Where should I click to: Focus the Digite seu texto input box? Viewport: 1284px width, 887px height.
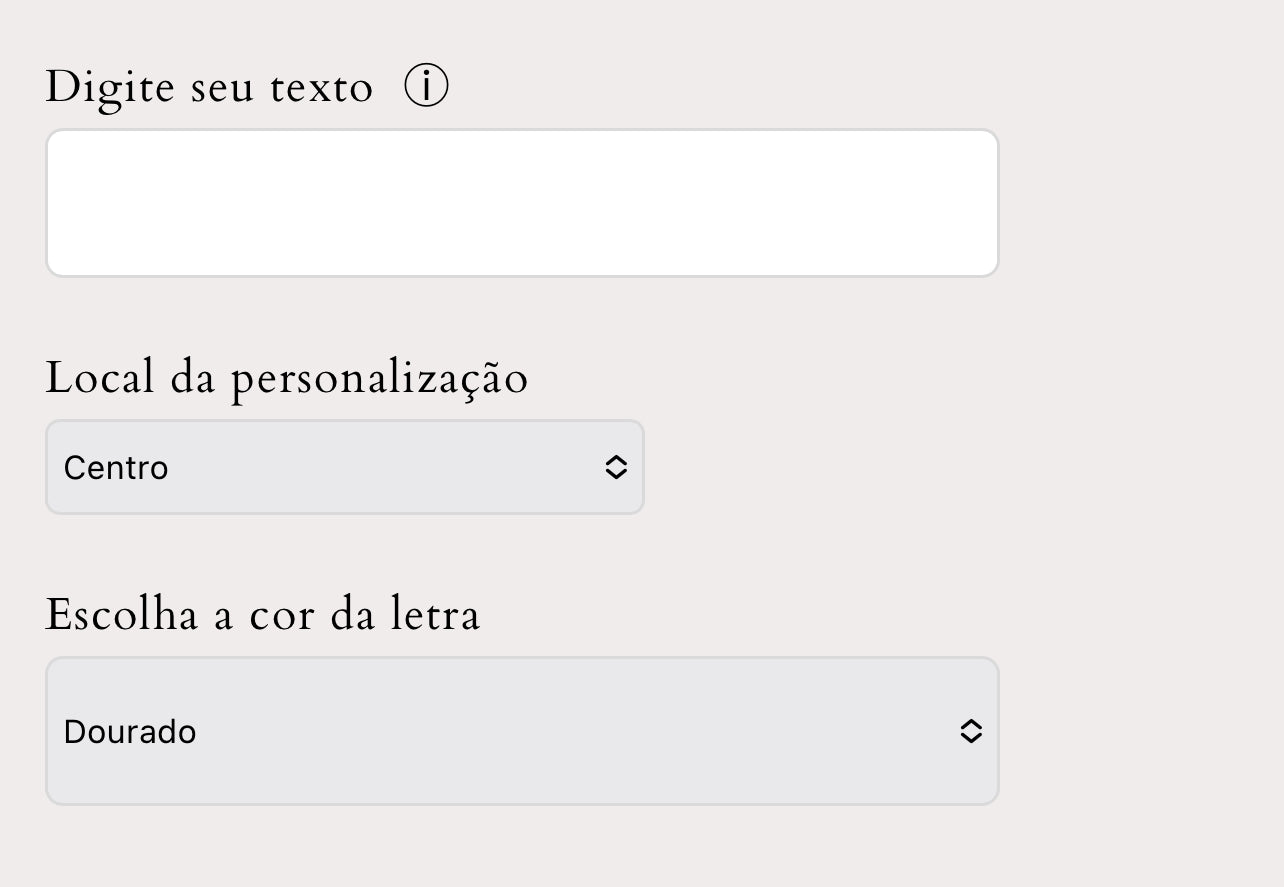click(522, 203)
